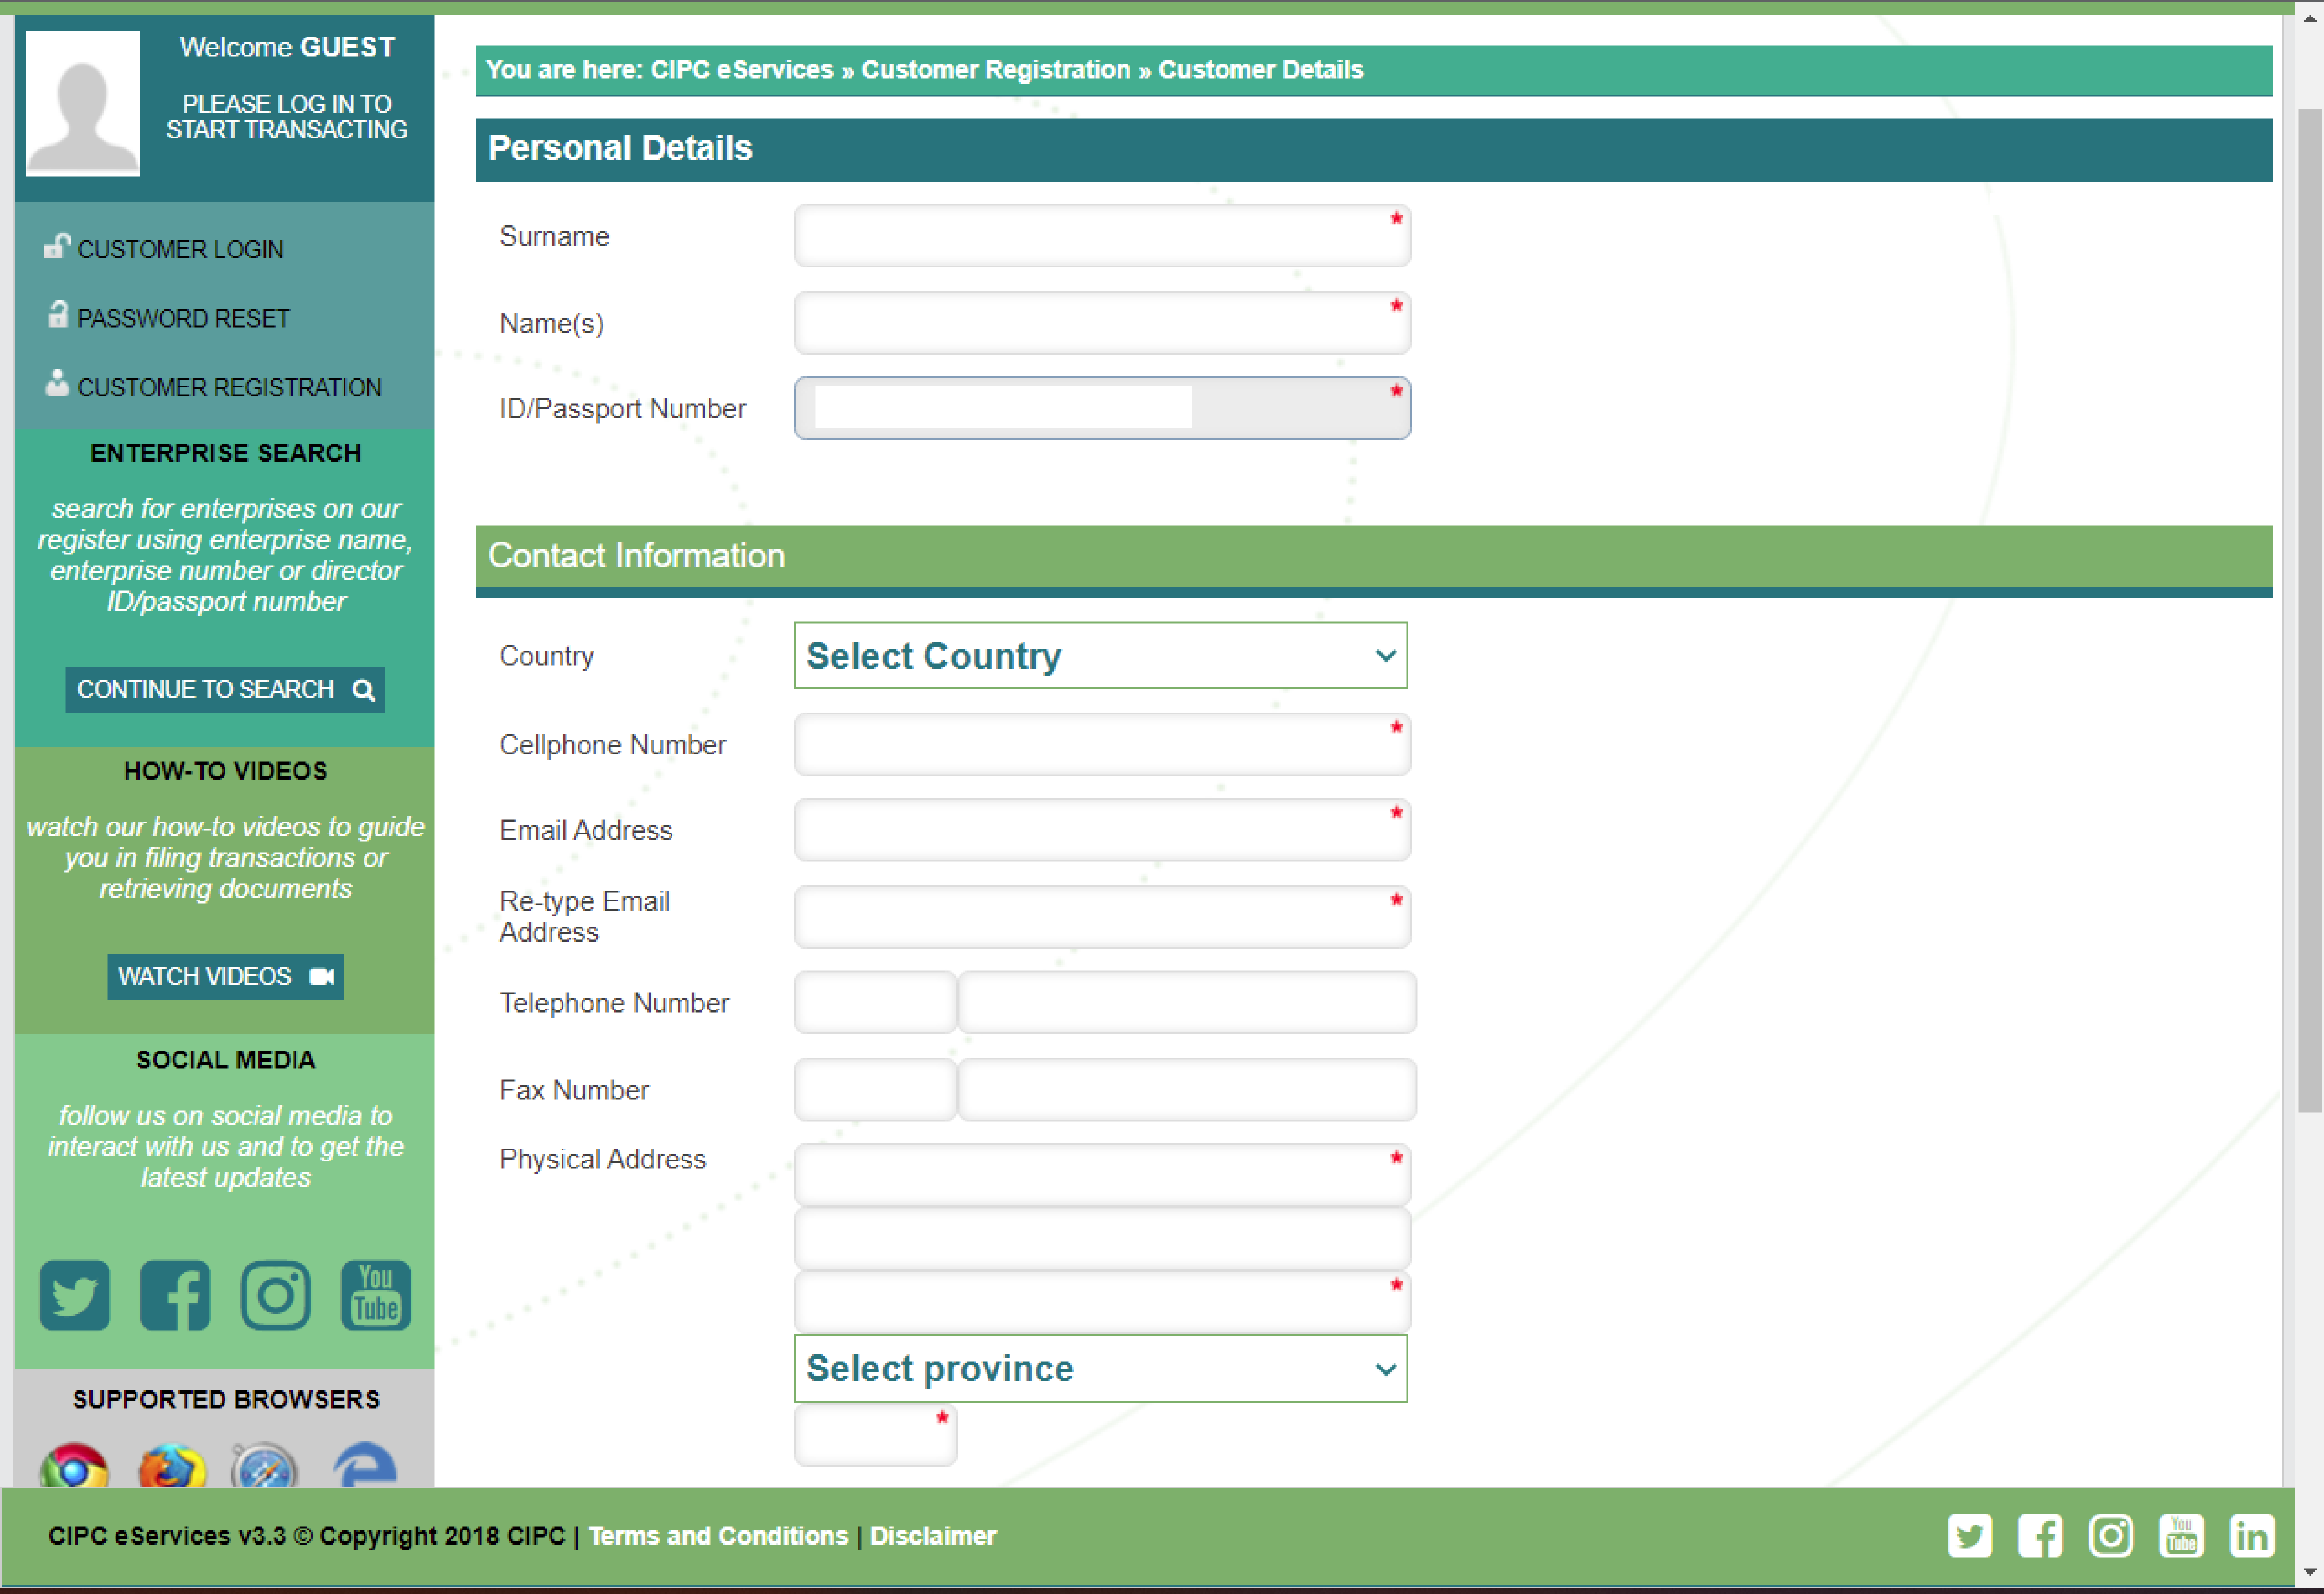2324x1594 pixels.
Task: Click the Twitter icon in the footer bar
Action: [1969, 1535]
